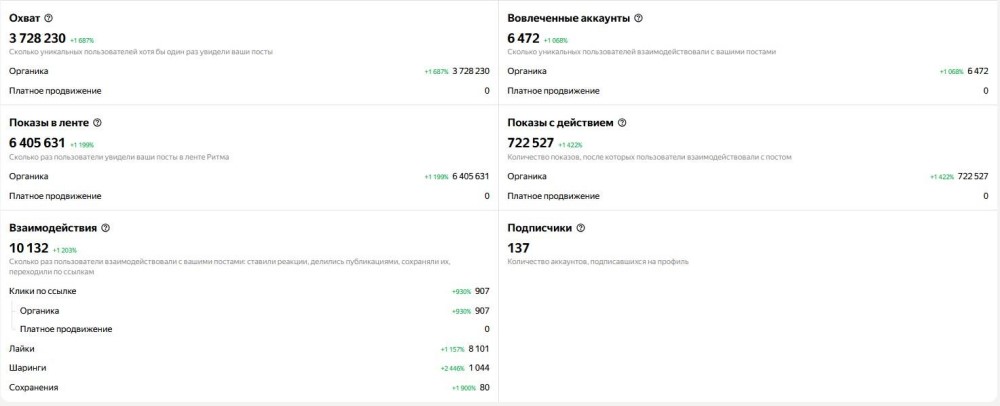Select the Показы с действием heading
Viewport: 1000px width, 406px height.
[561, 123]
